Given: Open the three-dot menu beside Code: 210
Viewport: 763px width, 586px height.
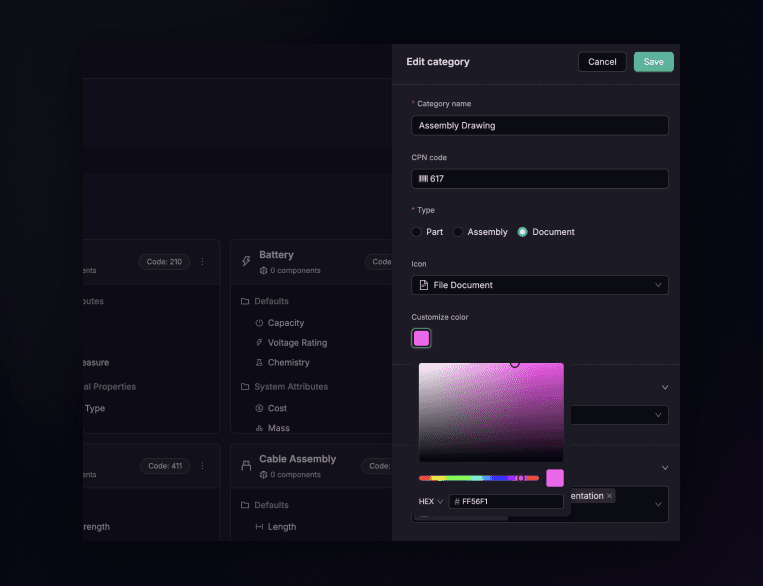Looking at the screenshot, I should [202, 262].
